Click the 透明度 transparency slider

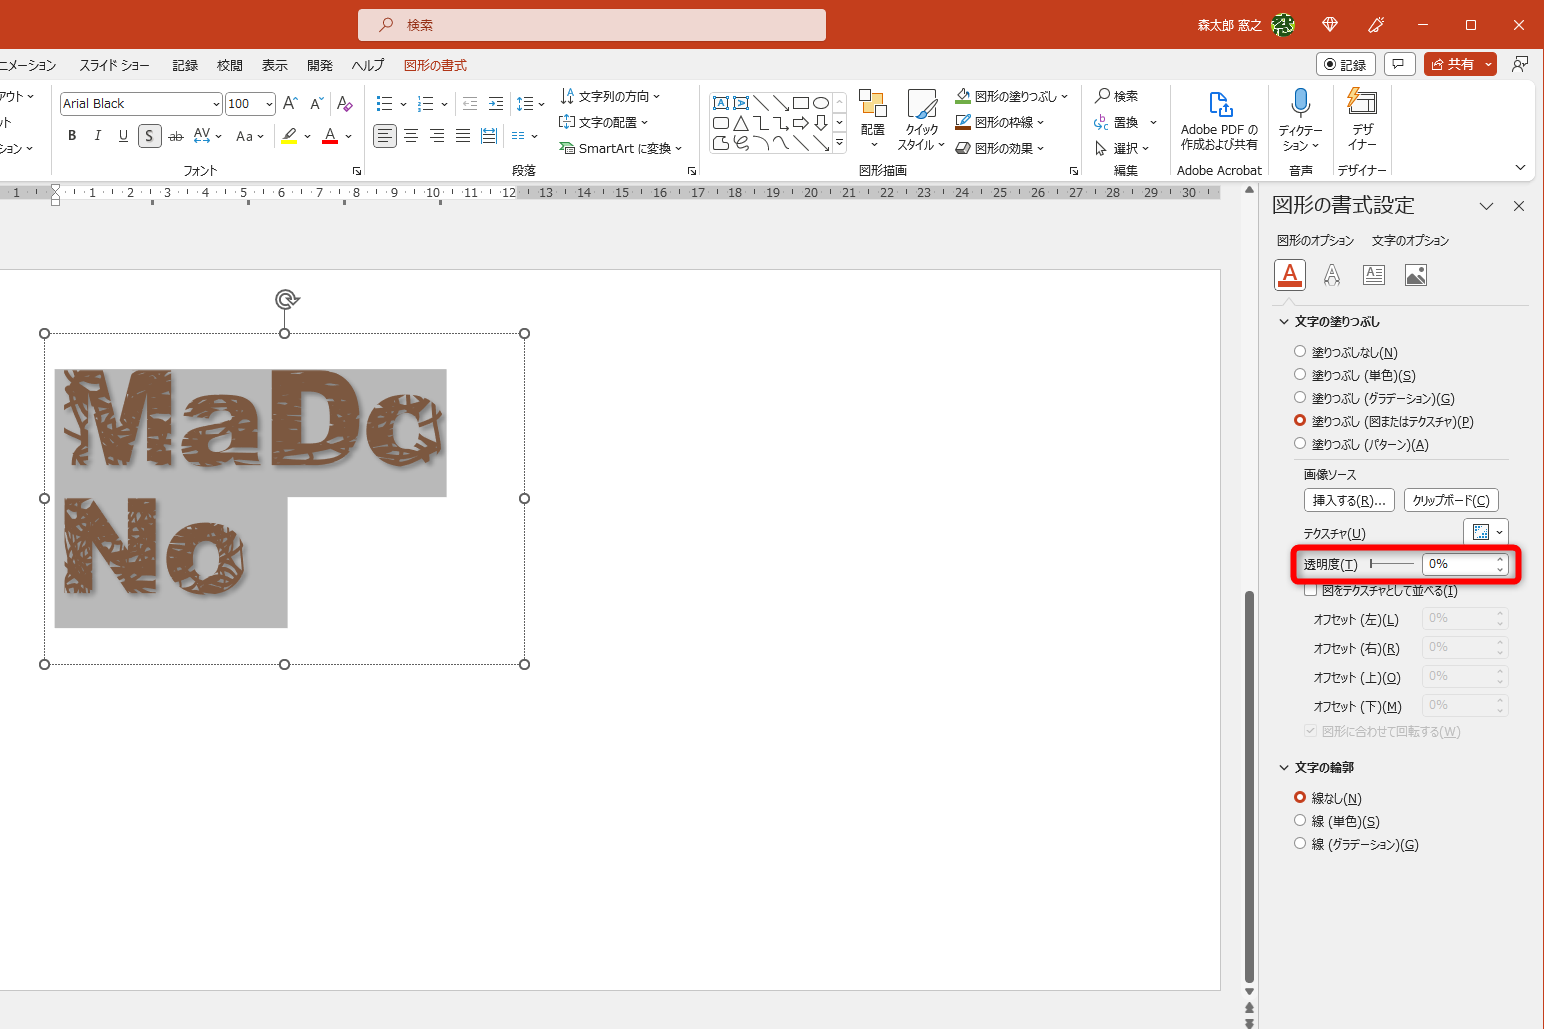(x=1392, y=564)
